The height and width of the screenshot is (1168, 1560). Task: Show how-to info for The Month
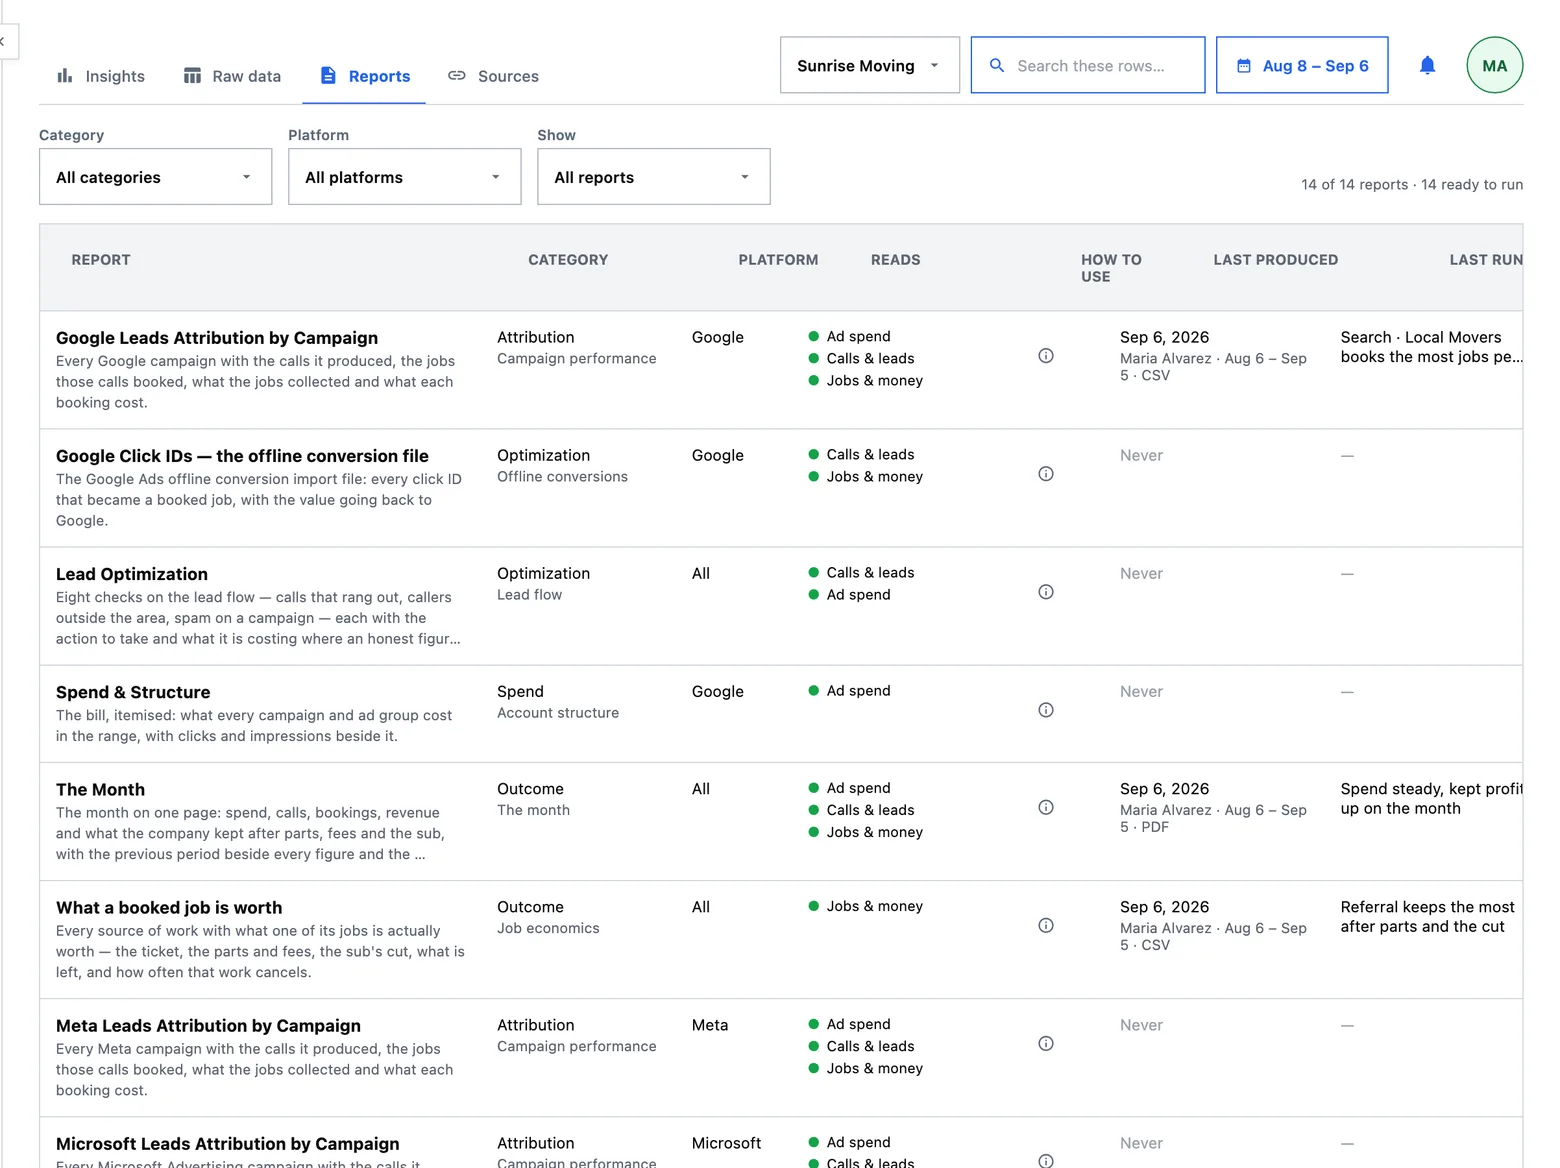pos(1046,807)
